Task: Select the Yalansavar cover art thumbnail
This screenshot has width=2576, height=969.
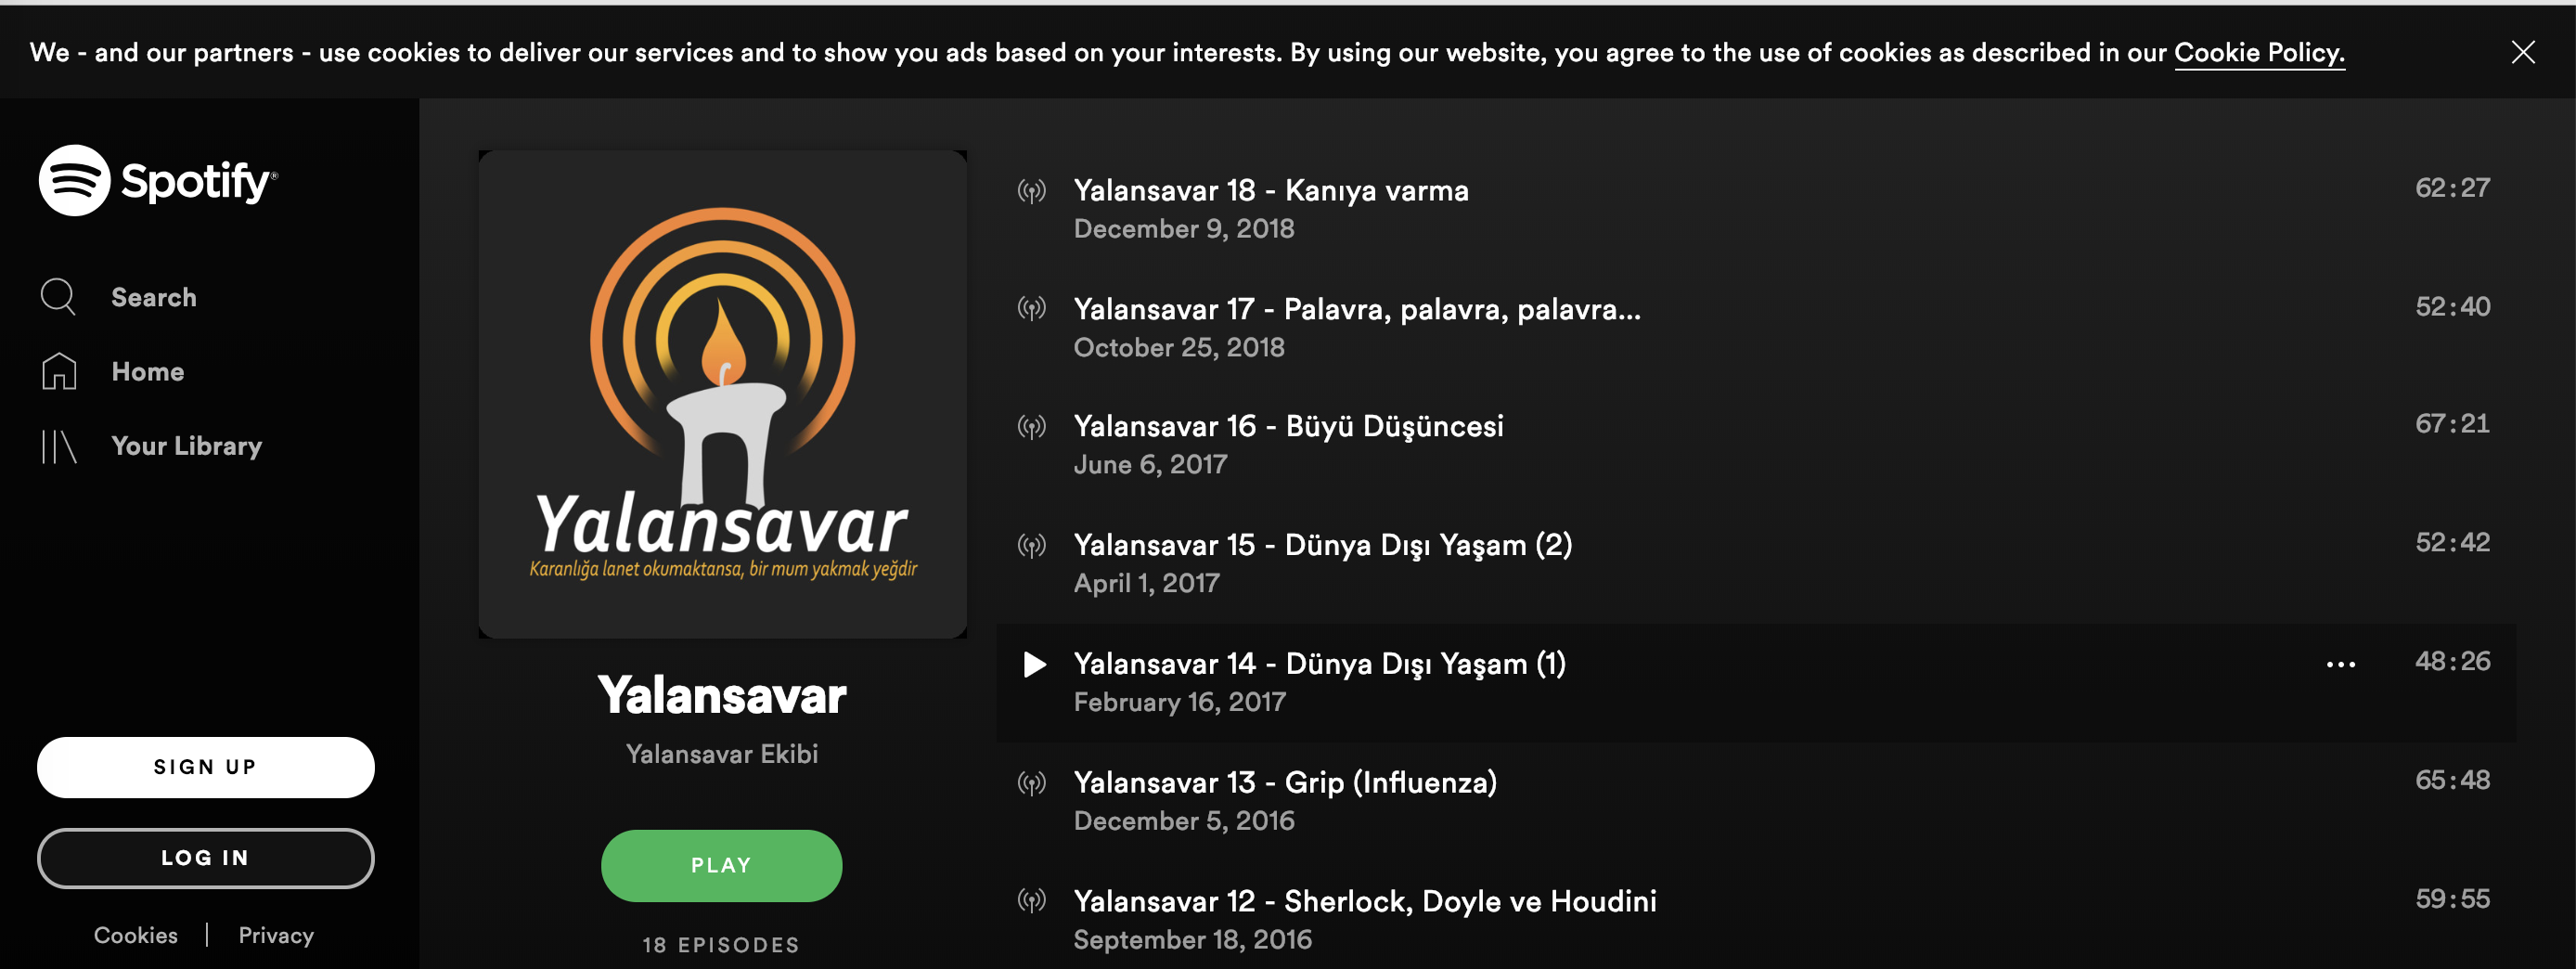Action: coord(722,394)
